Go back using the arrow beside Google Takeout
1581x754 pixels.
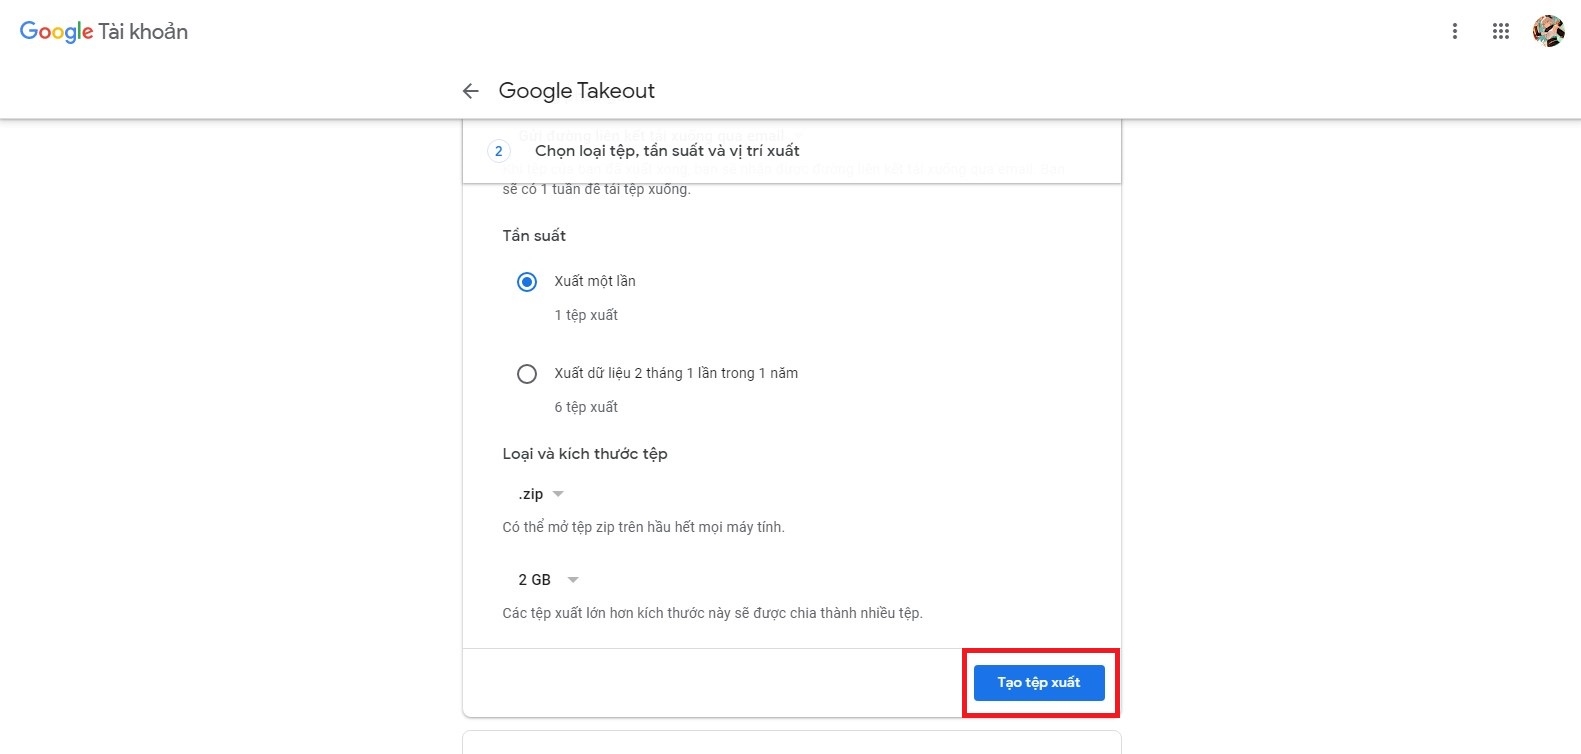470,91
